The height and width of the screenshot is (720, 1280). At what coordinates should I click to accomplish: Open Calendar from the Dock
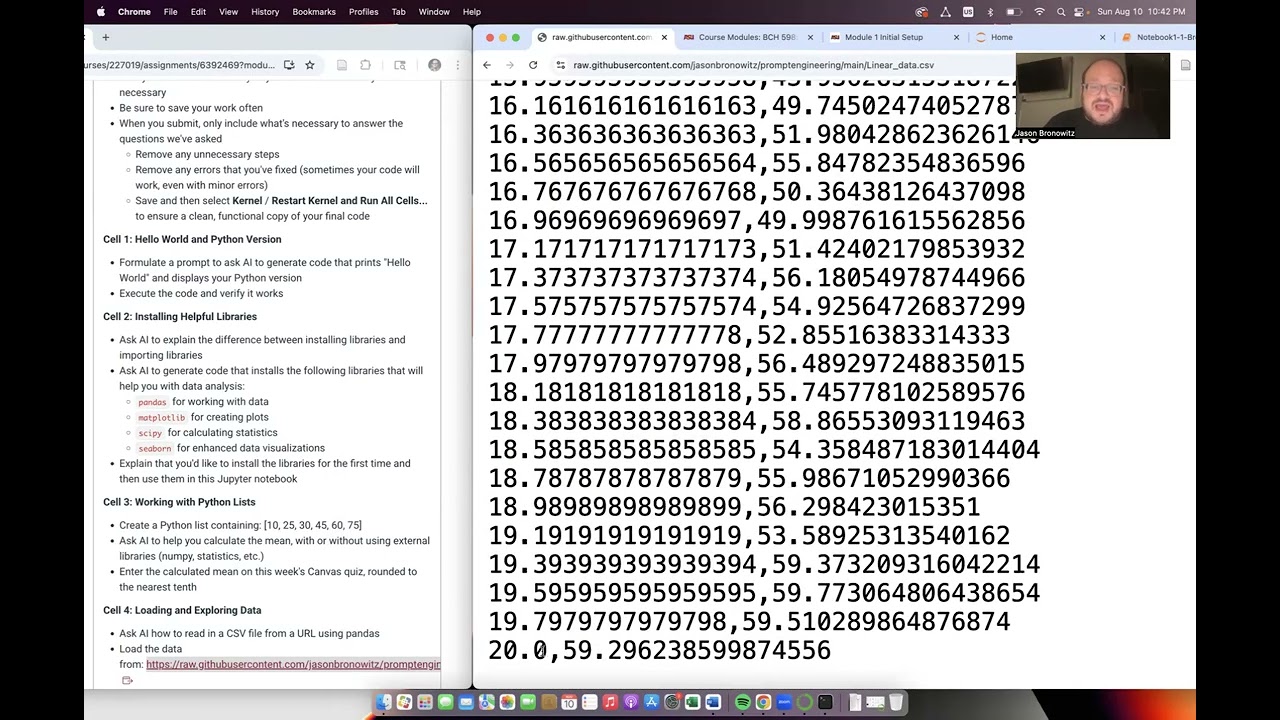569,703
